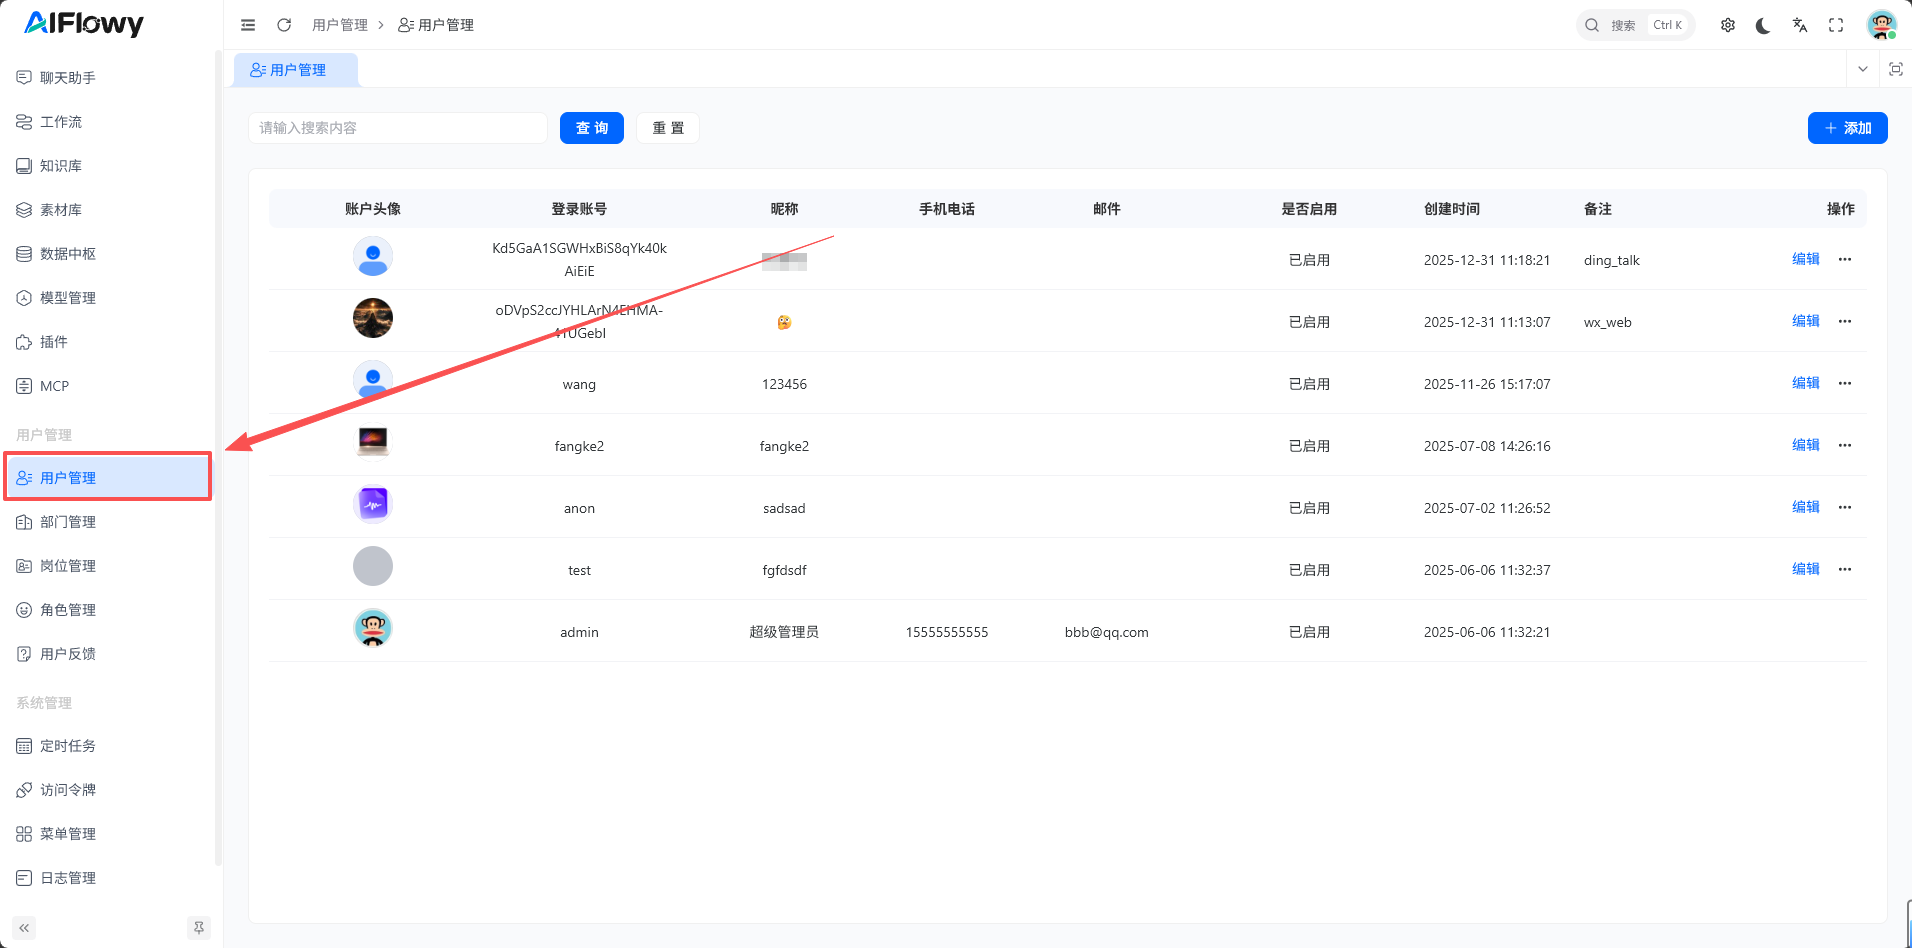Image resolution: width=1912 pixels, height=948 pixels.
Task: Switch to dark mode with moon icon
Action: click(x=1763, y=25)
